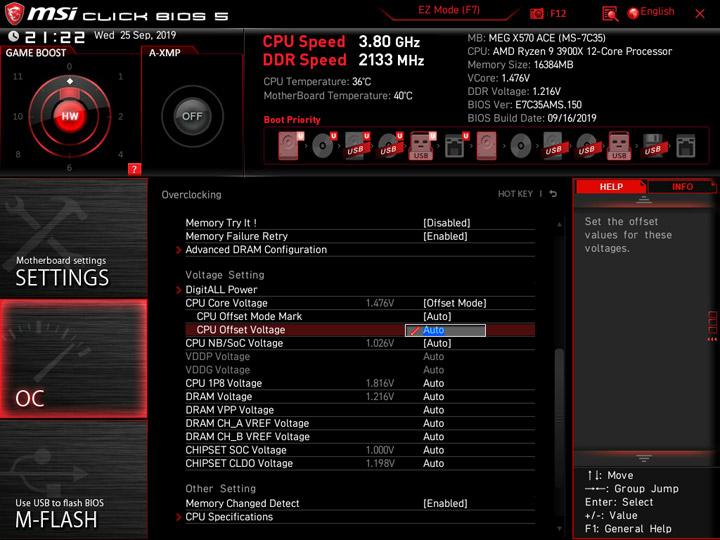Change Memory Failure Retry [Enabled] value
This screenshot has height=540, width=720.
[445, 236]
